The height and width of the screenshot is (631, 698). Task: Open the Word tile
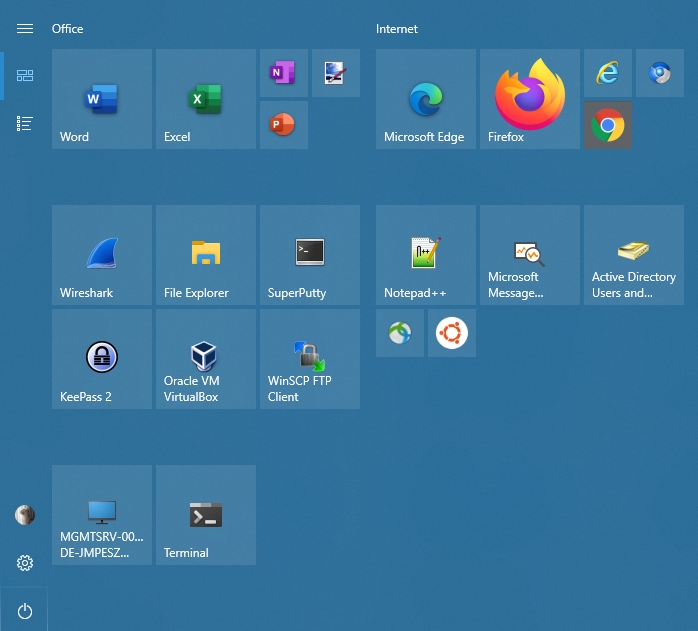pos(102,99)
